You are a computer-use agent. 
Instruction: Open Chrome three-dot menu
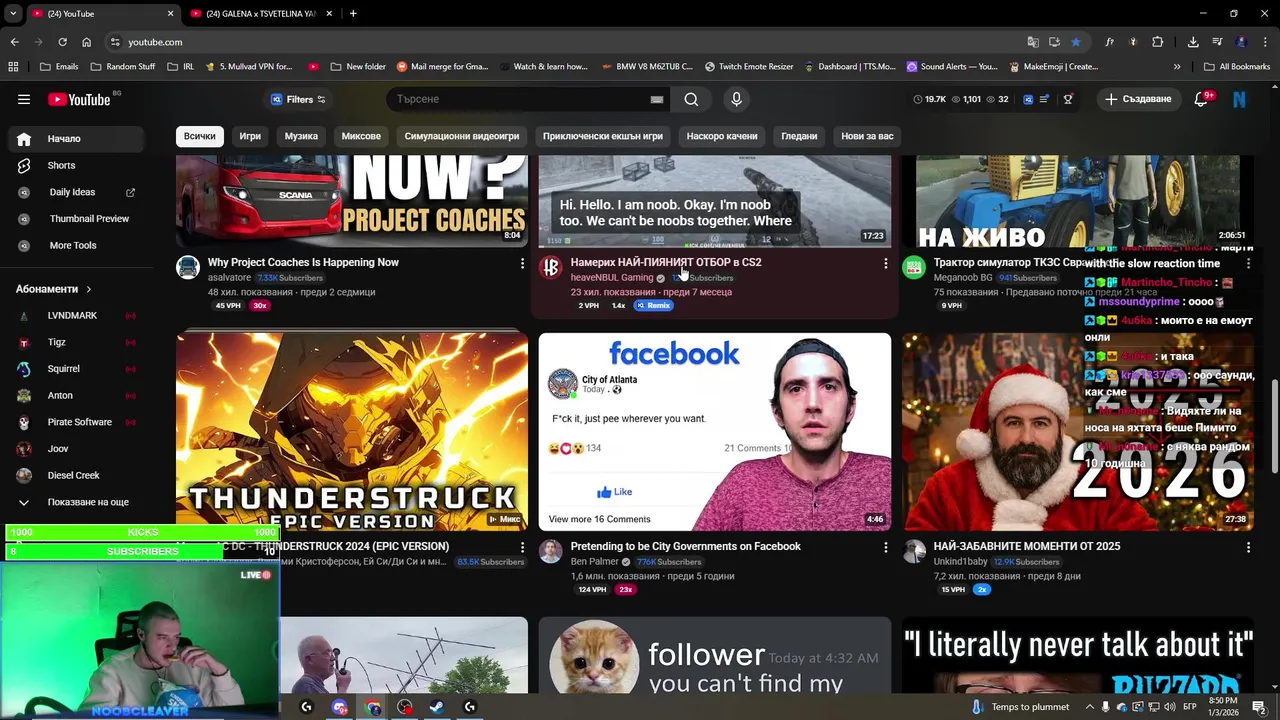click(1265, 42)
